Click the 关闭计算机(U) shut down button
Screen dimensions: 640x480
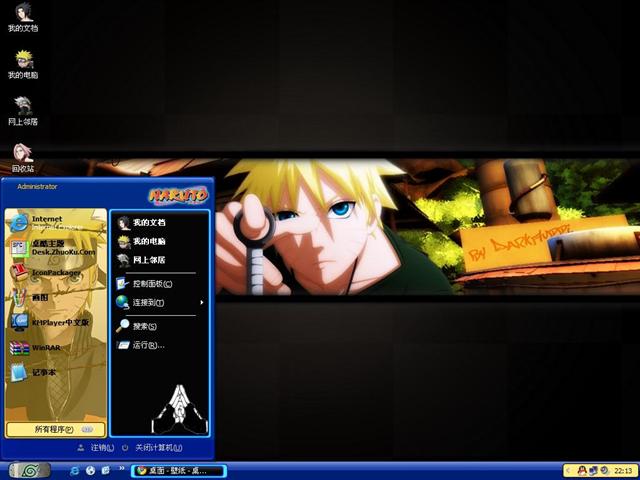pyautogui.click(x=152, y=448)
